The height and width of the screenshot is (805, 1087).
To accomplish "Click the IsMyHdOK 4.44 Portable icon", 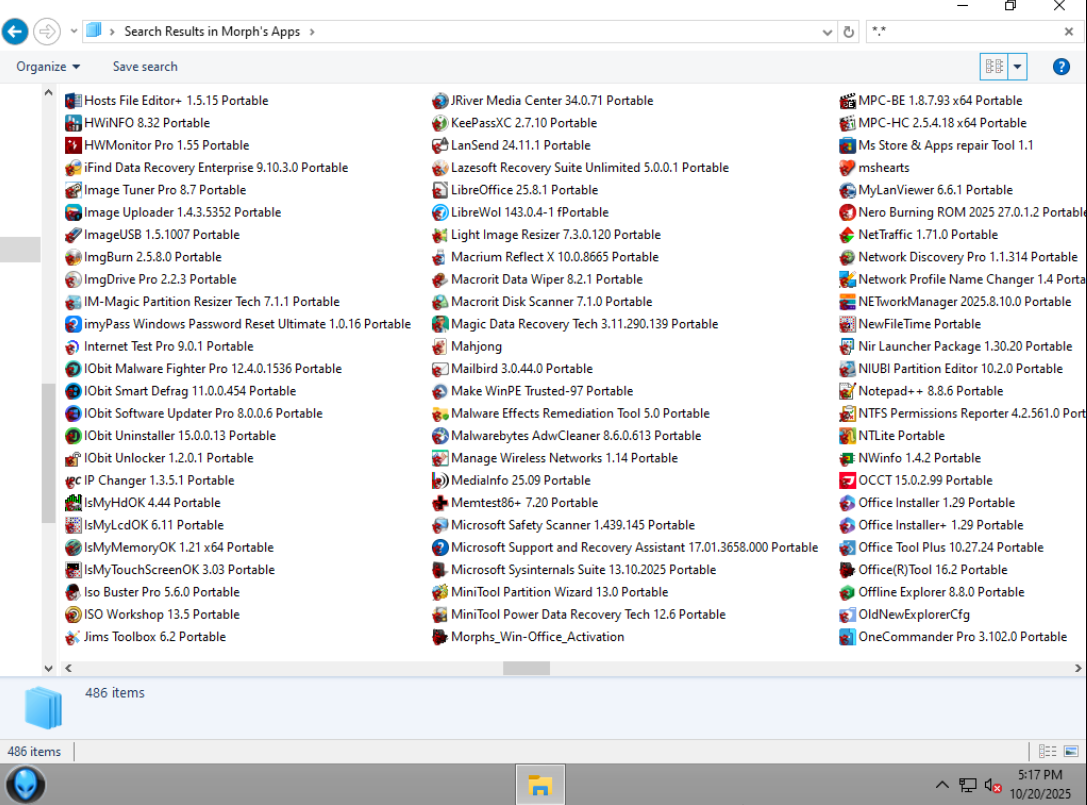I will 73,503.
